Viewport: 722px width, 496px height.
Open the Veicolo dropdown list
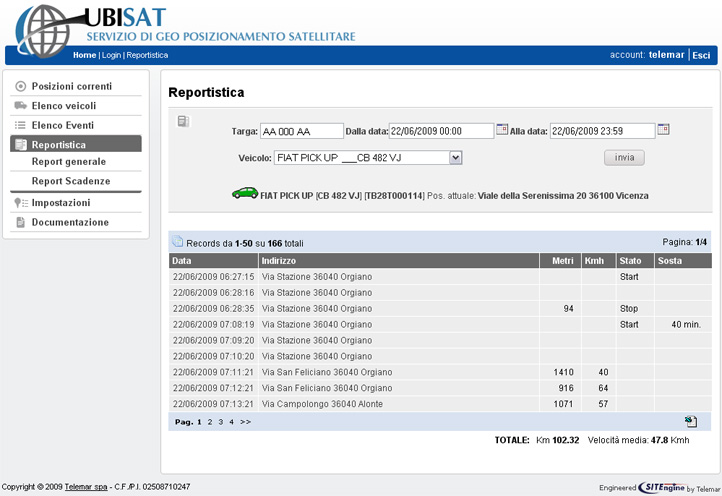455,158
